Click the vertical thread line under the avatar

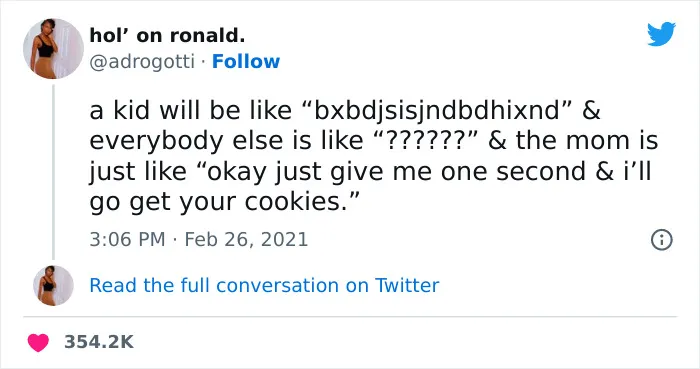coord(53,171)
